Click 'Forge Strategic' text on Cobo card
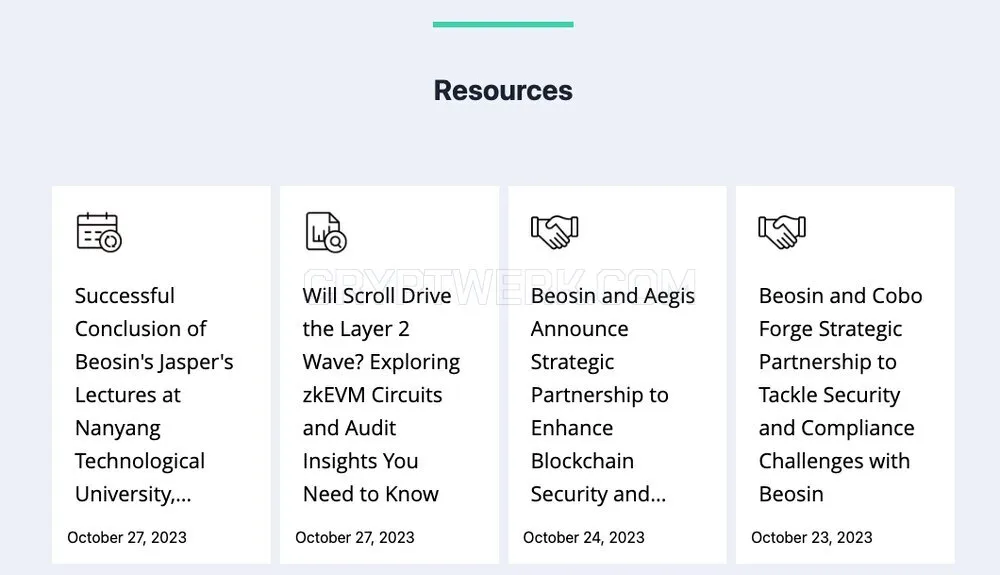 [830, 329]
